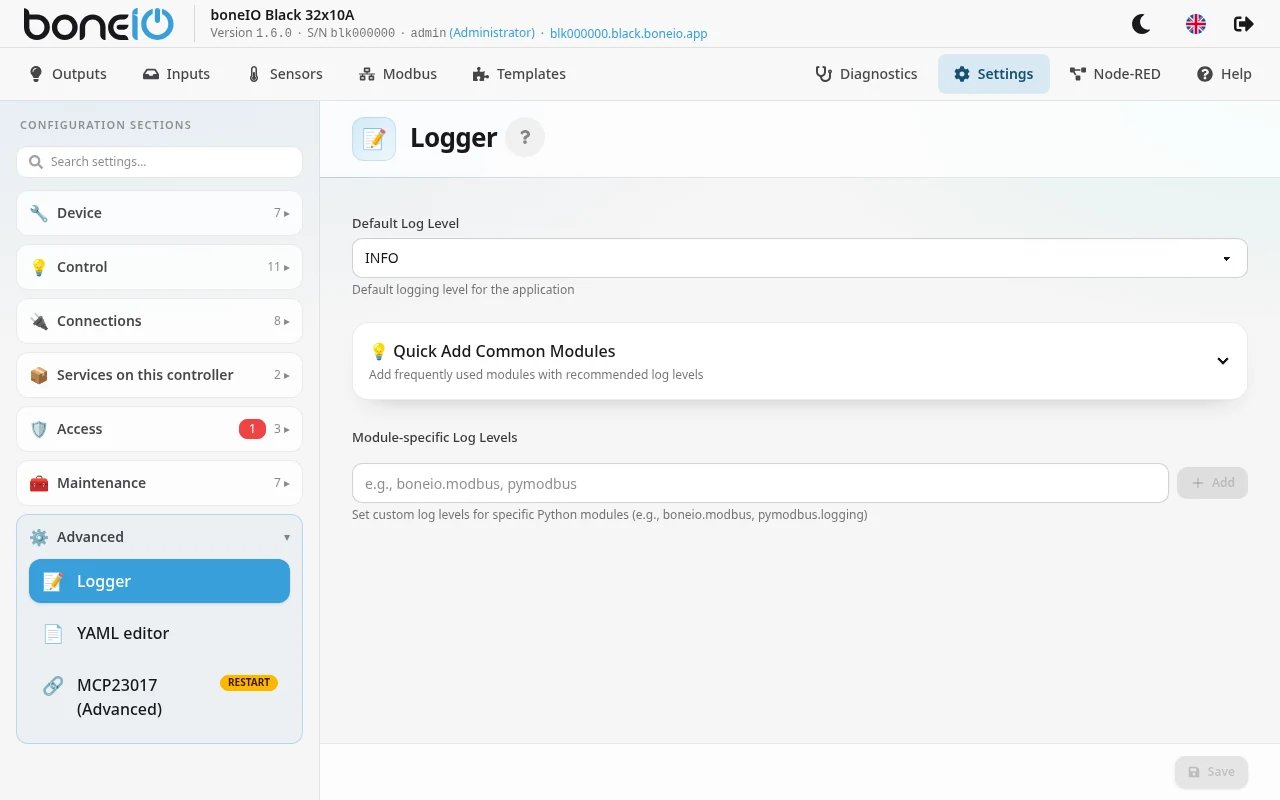
Task: Open blk000000.black.boneio.app link
Action: 629,33
